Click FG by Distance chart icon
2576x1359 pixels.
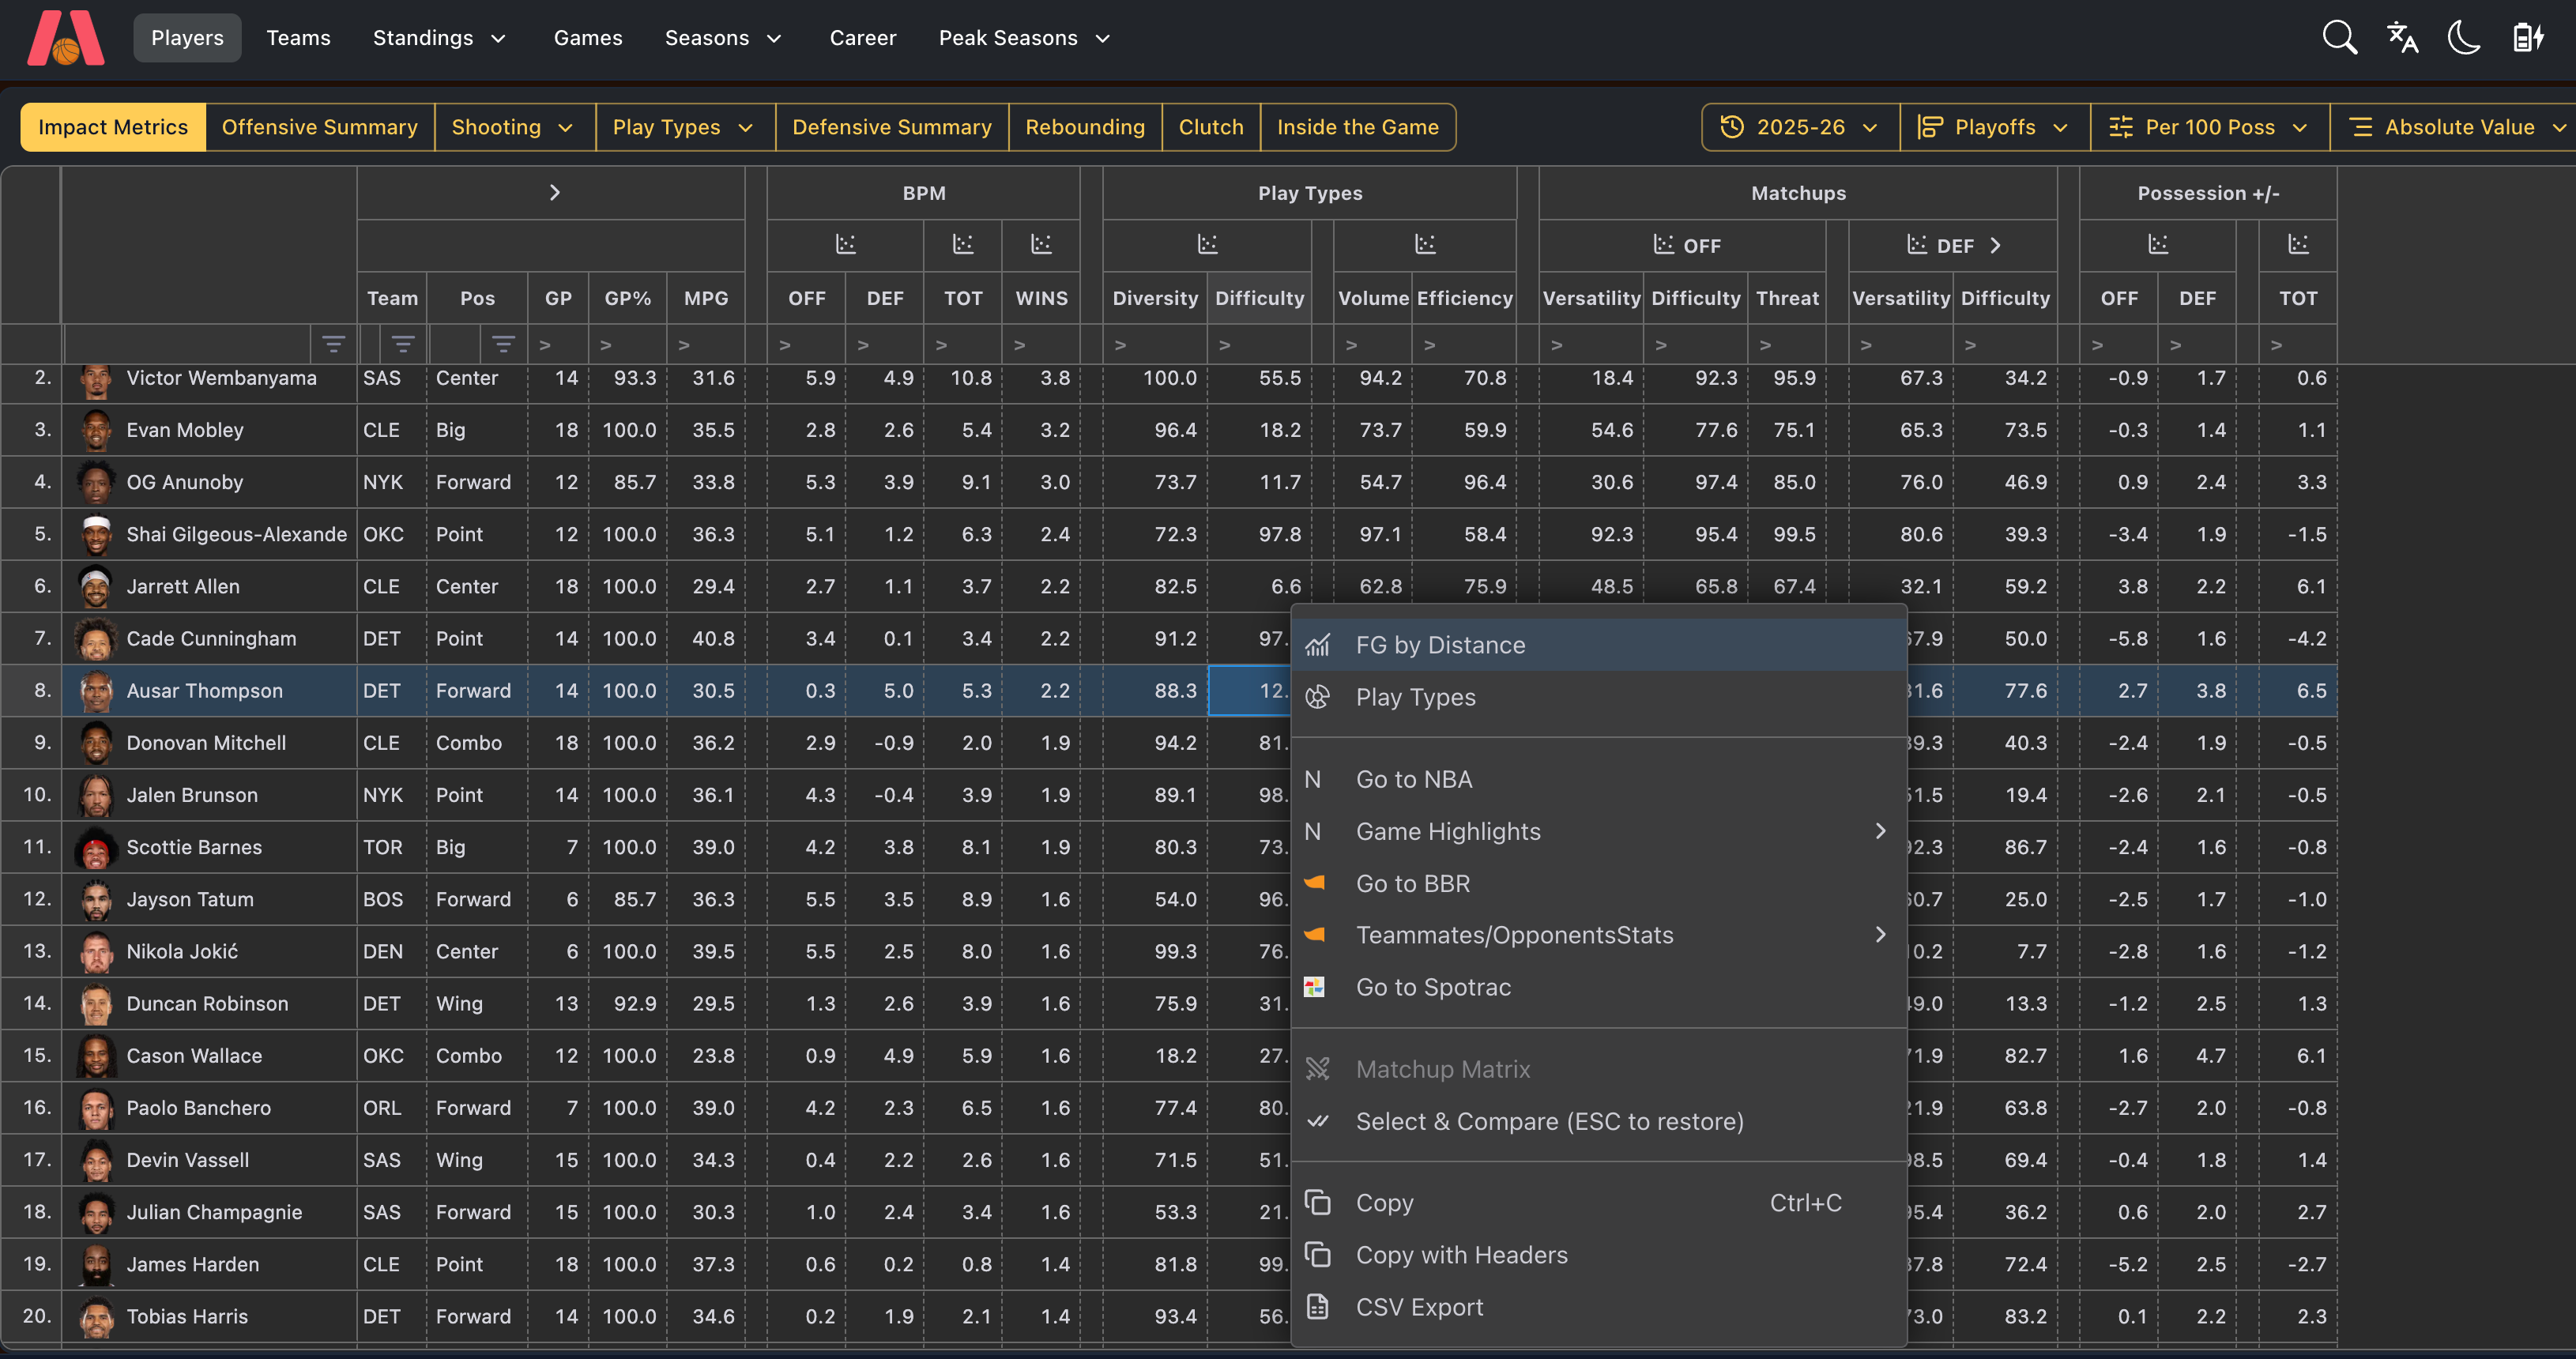[1318, 645]
